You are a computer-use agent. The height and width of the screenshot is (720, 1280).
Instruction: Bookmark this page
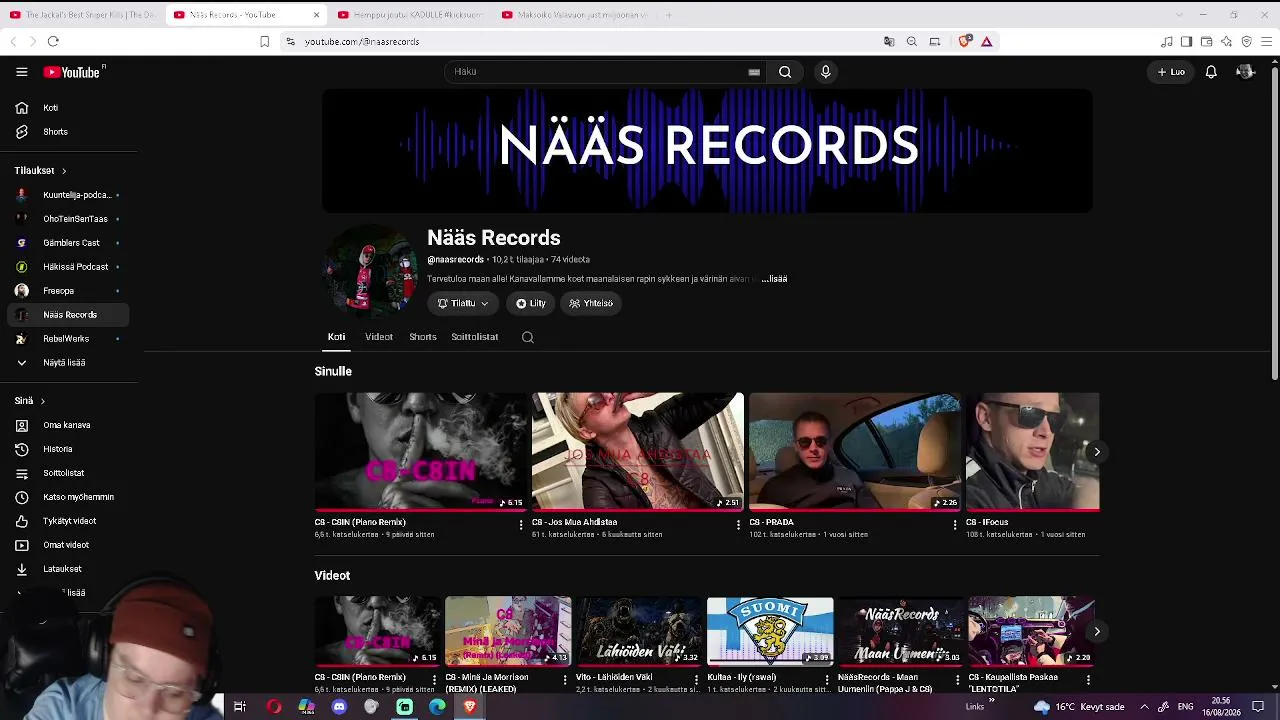pos(264,41)
